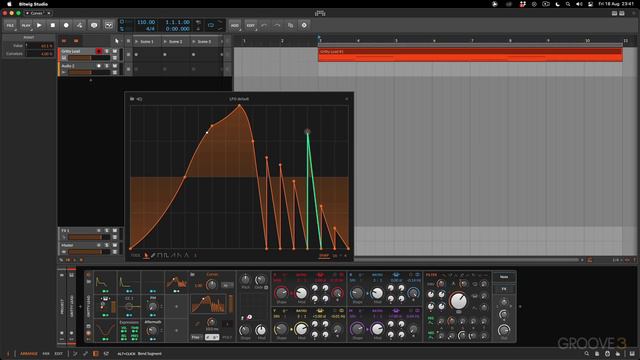Solo the Audio 2 track

[107, 66]
